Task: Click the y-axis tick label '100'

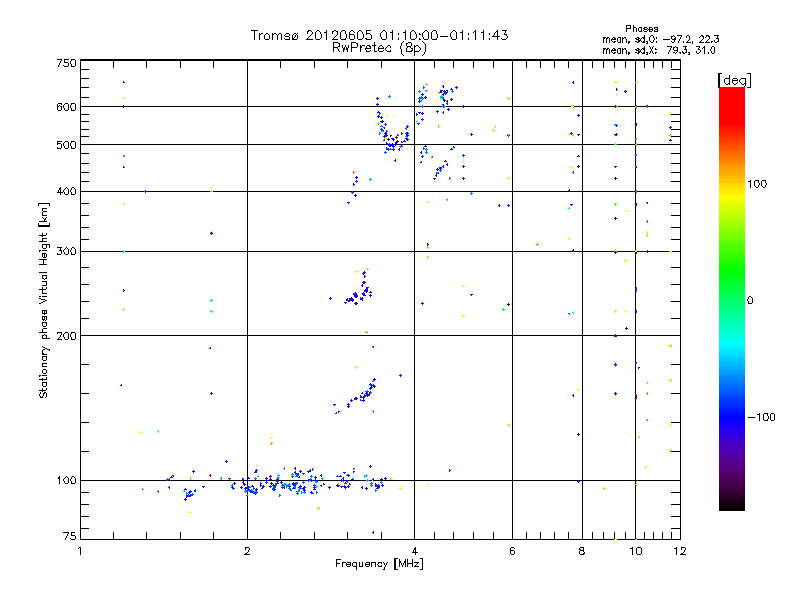Action: 66,481
